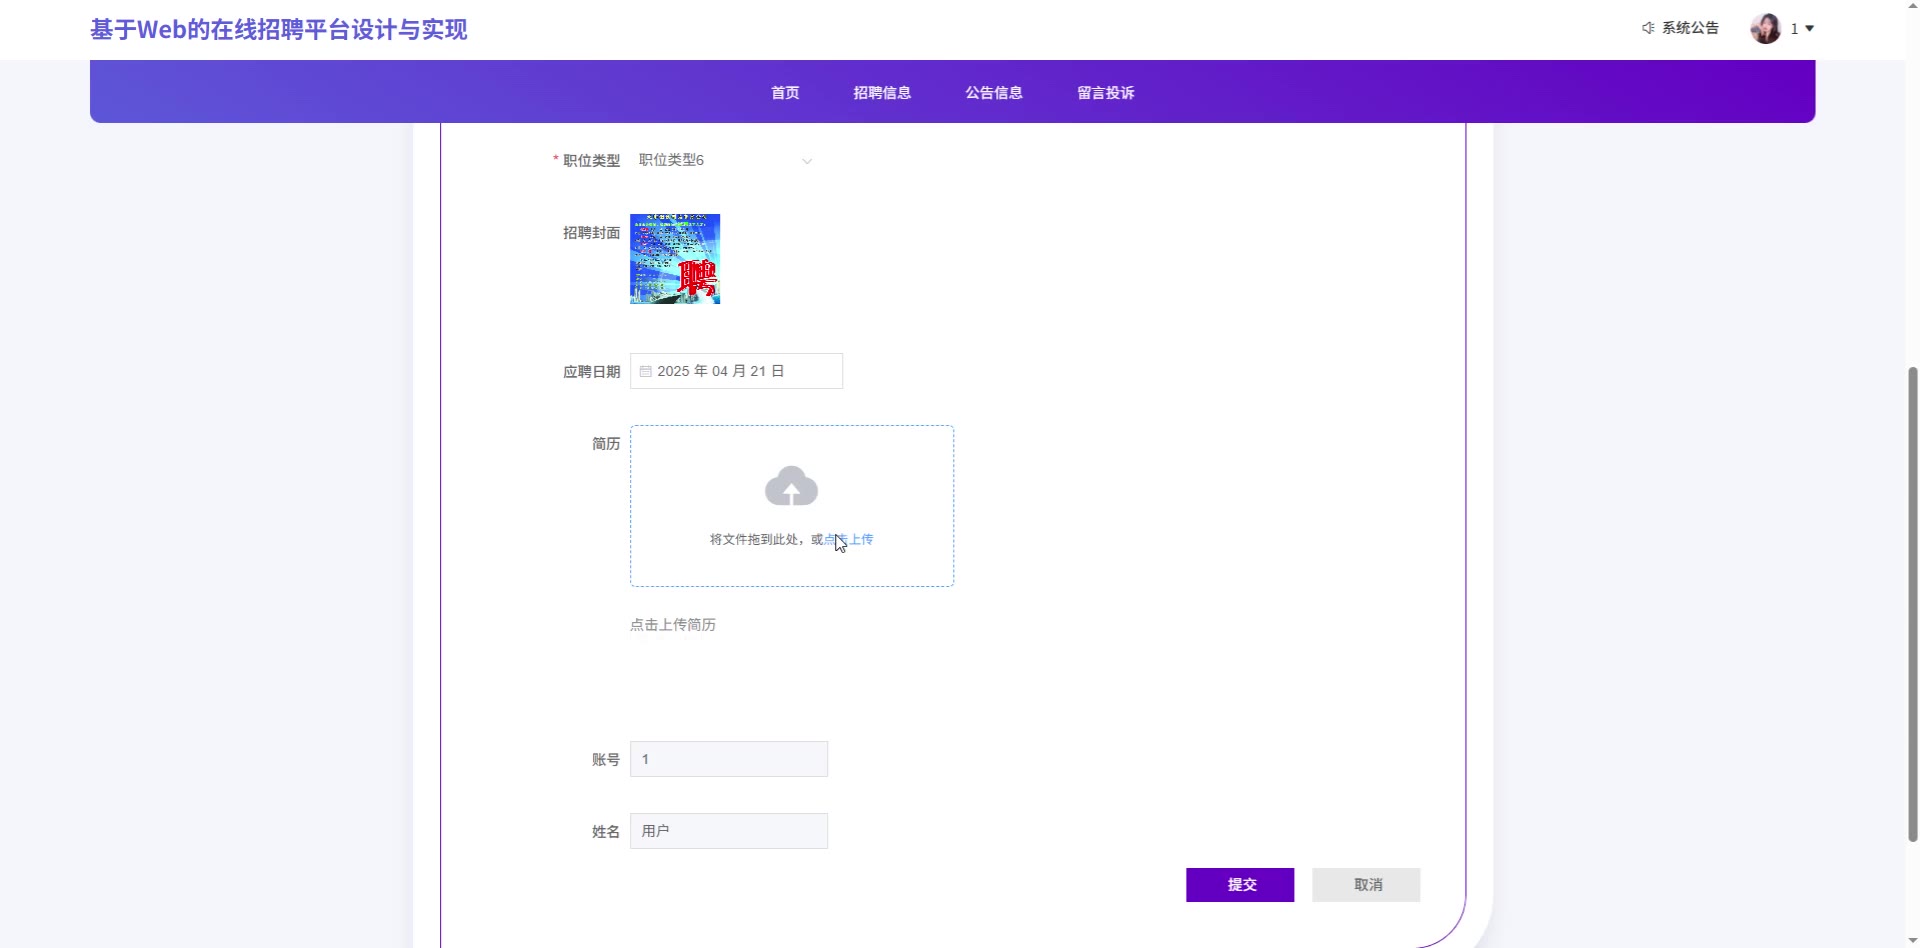Open 留言投诉 navigation tab
Viewport: 1920px width, 948px height.
click(x=1106, y=93)
